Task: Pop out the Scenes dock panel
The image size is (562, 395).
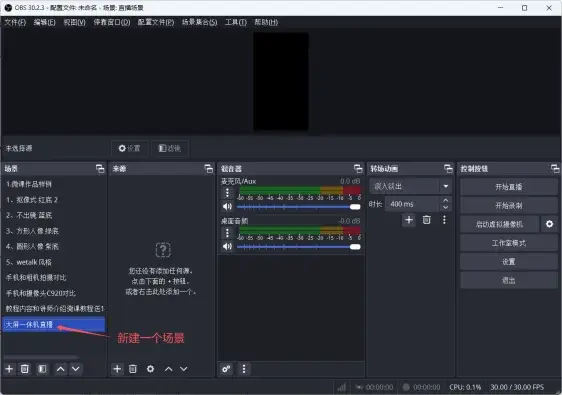Action: [100, 168]
